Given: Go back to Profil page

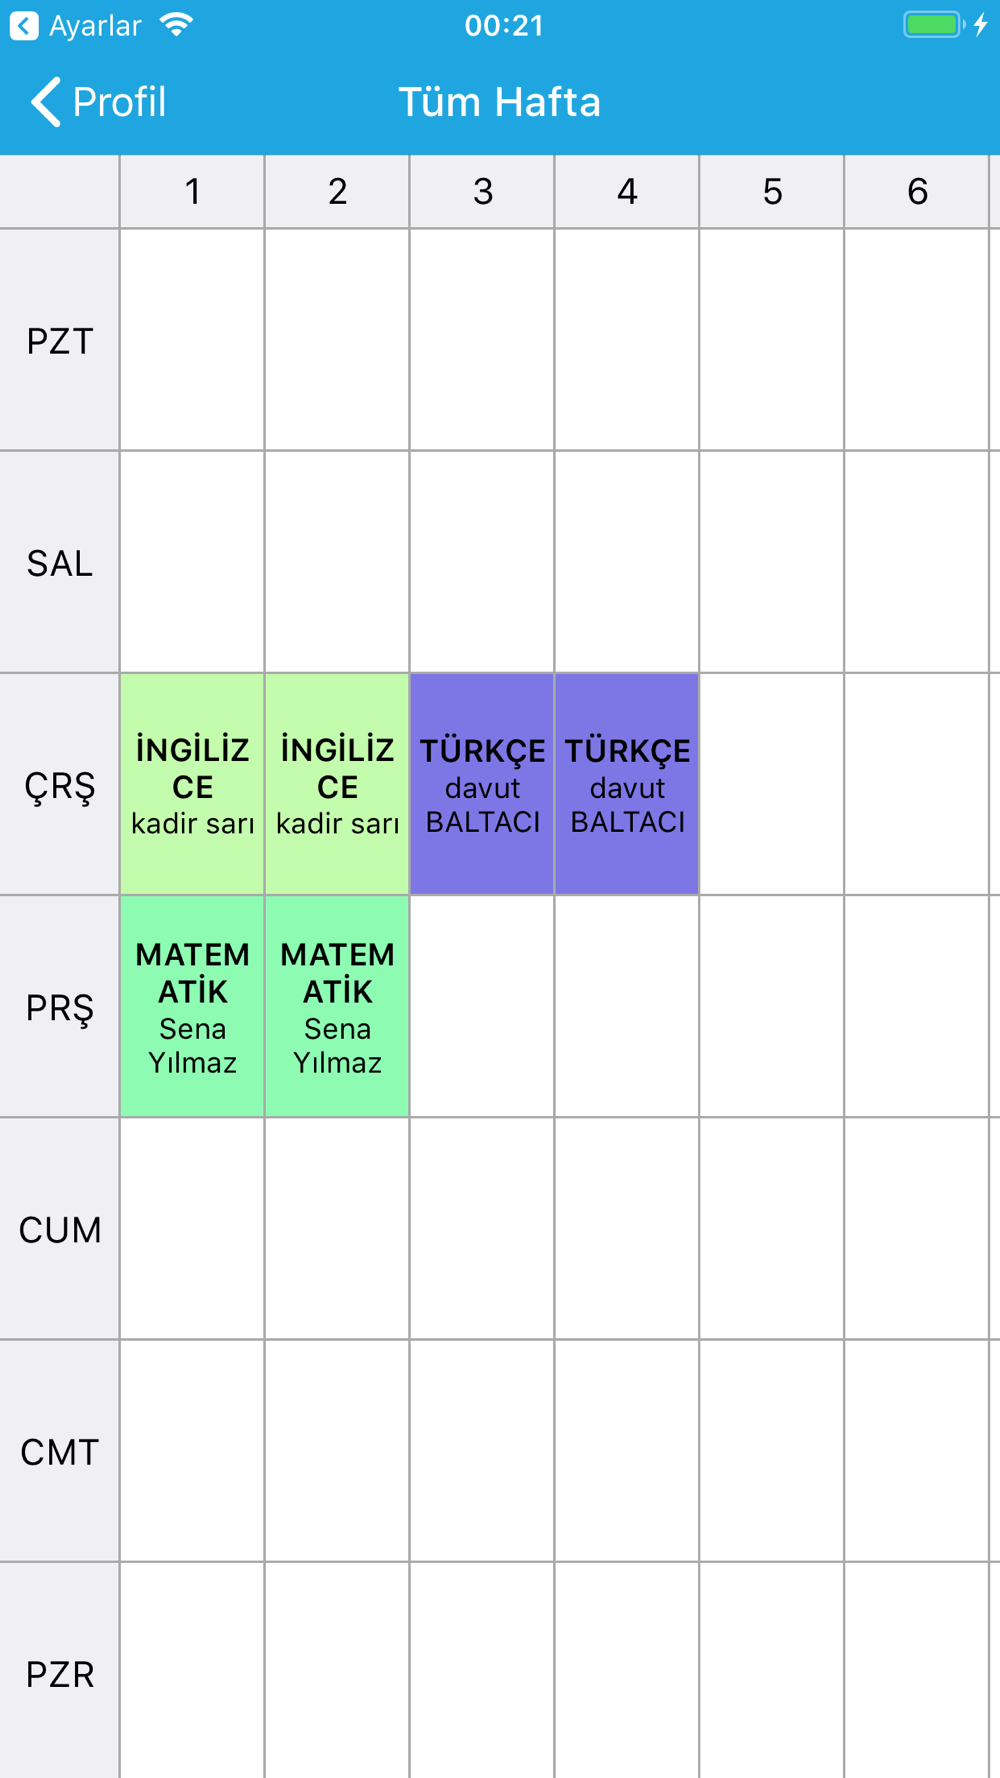Looking at the screenshot, I should click(98, 102).
